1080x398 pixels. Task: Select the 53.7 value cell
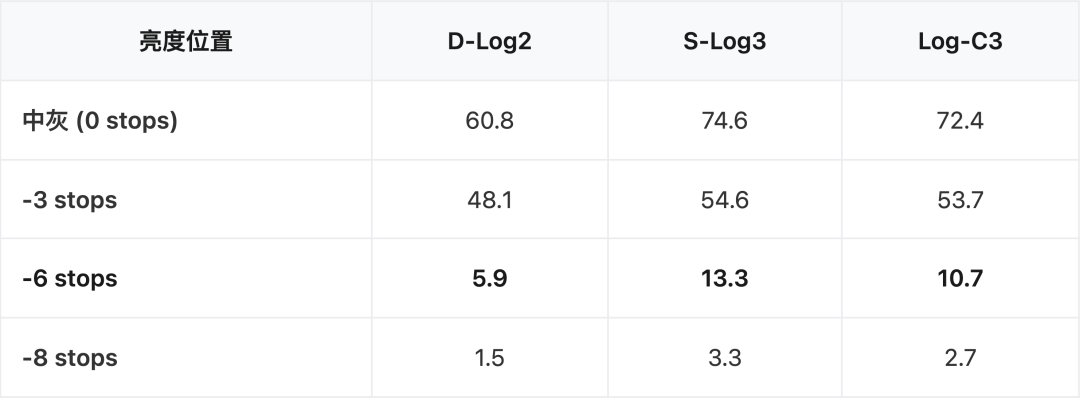pyautogui.click(x=960, y=200)
